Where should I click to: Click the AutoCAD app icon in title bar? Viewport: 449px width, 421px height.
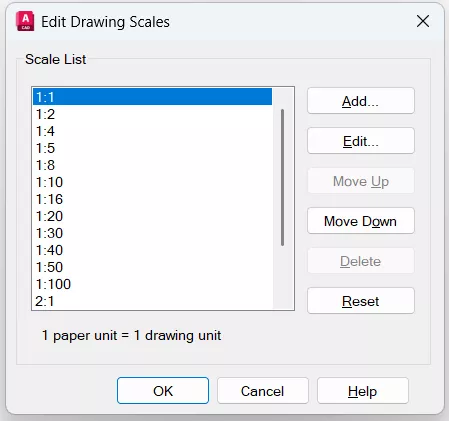click(x=25, y=21)
